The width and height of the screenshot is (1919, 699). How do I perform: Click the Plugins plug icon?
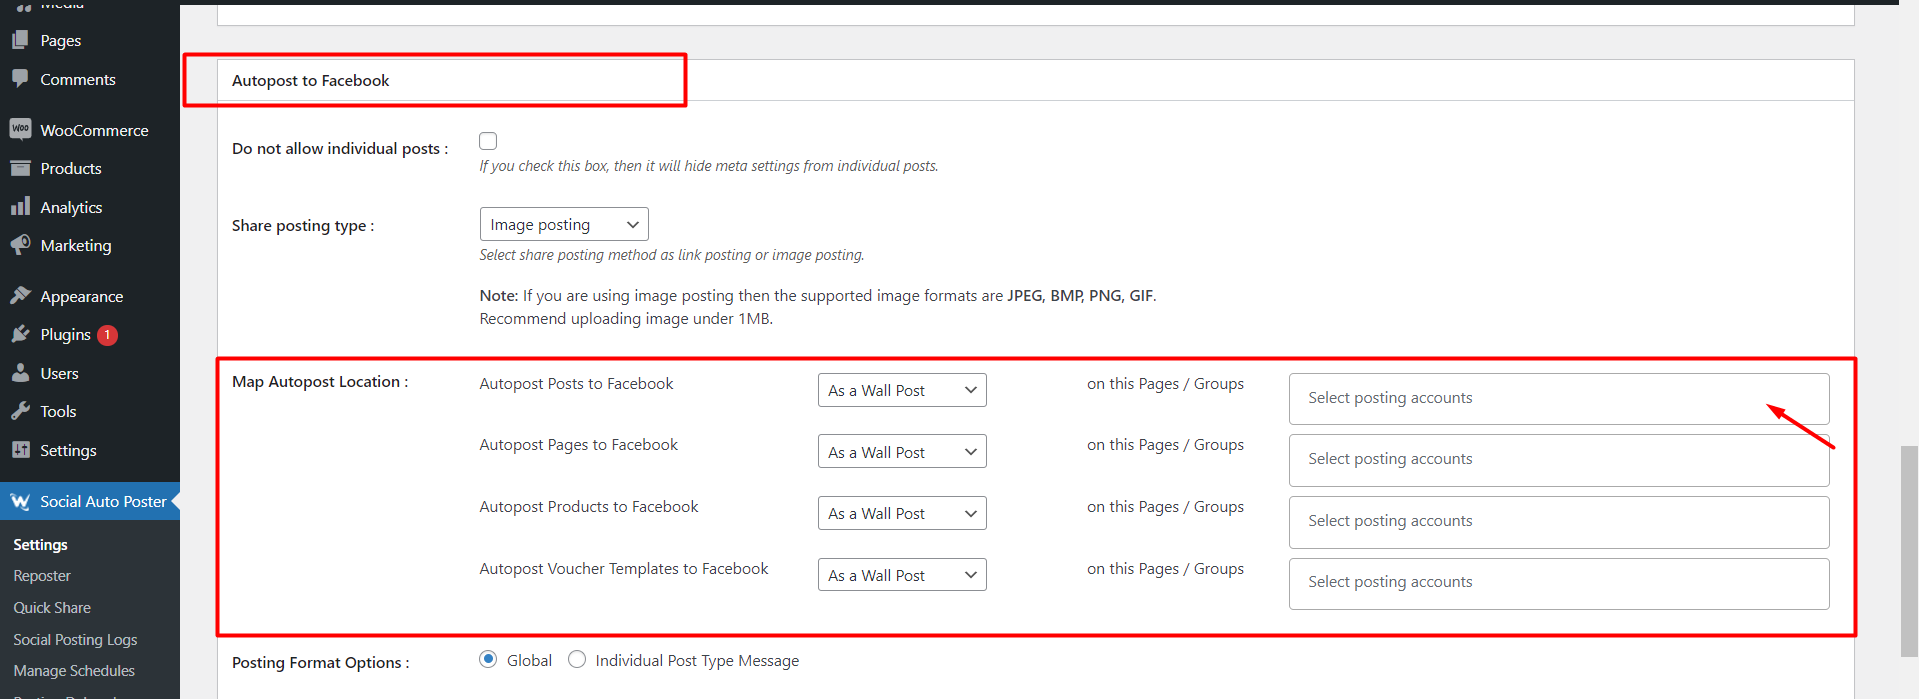pos(20,334)
